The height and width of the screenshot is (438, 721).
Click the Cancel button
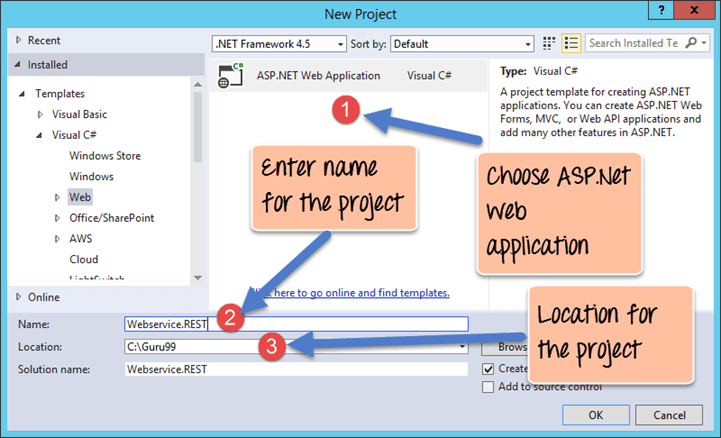[669, 414]
